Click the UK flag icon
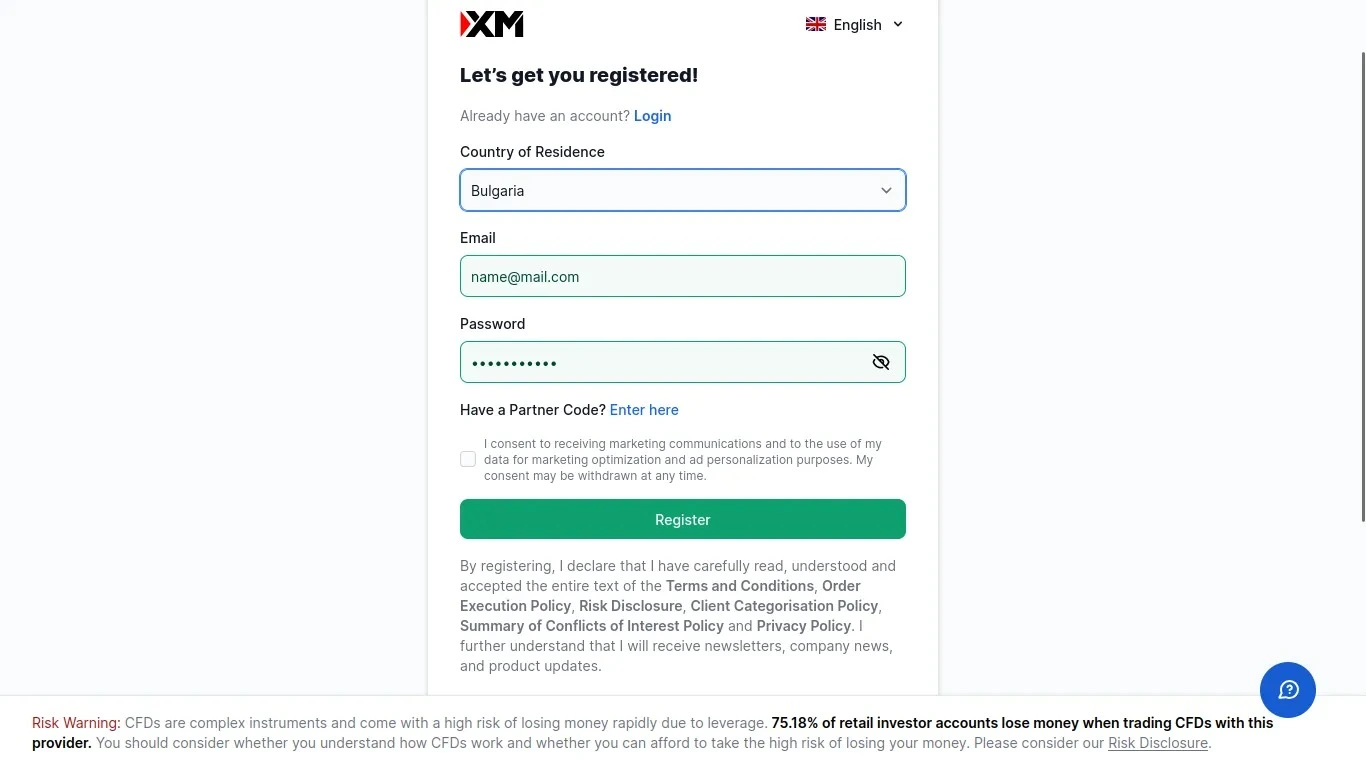Image resolution: width=1366 pixels, height=768 pixels. [x=815, y=24]
